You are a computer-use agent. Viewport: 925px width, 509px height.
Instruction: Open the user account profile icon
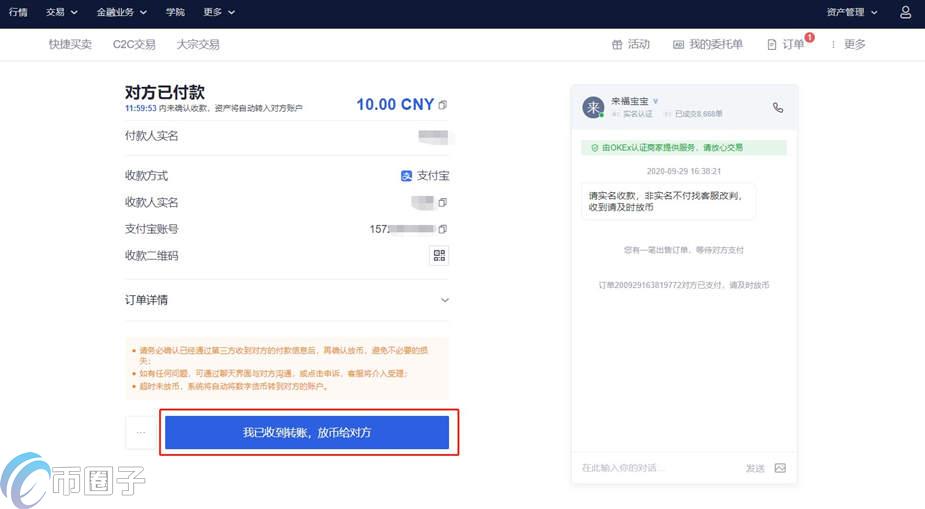906,12
